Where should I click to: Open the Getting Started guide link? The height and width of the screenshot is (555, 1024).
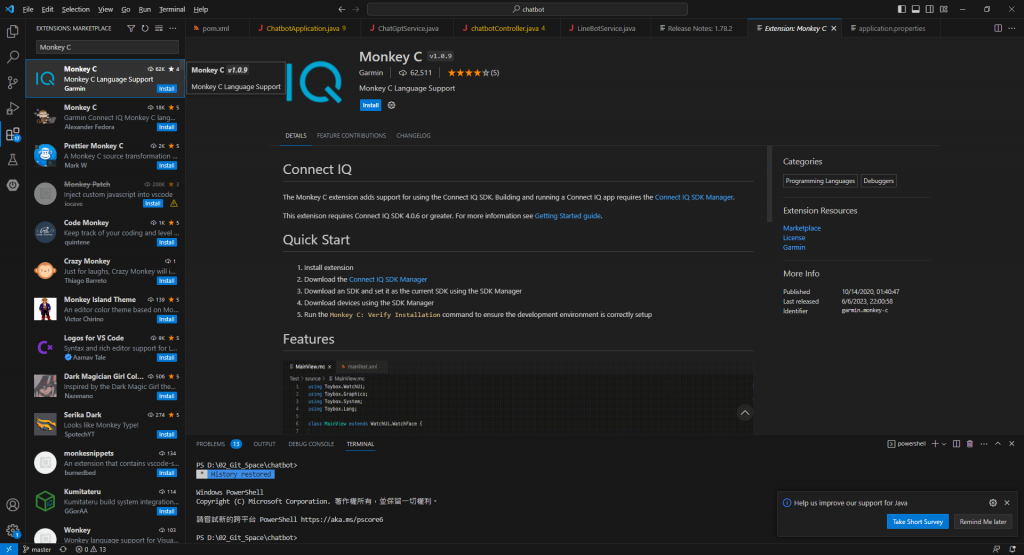coord(568,215)
